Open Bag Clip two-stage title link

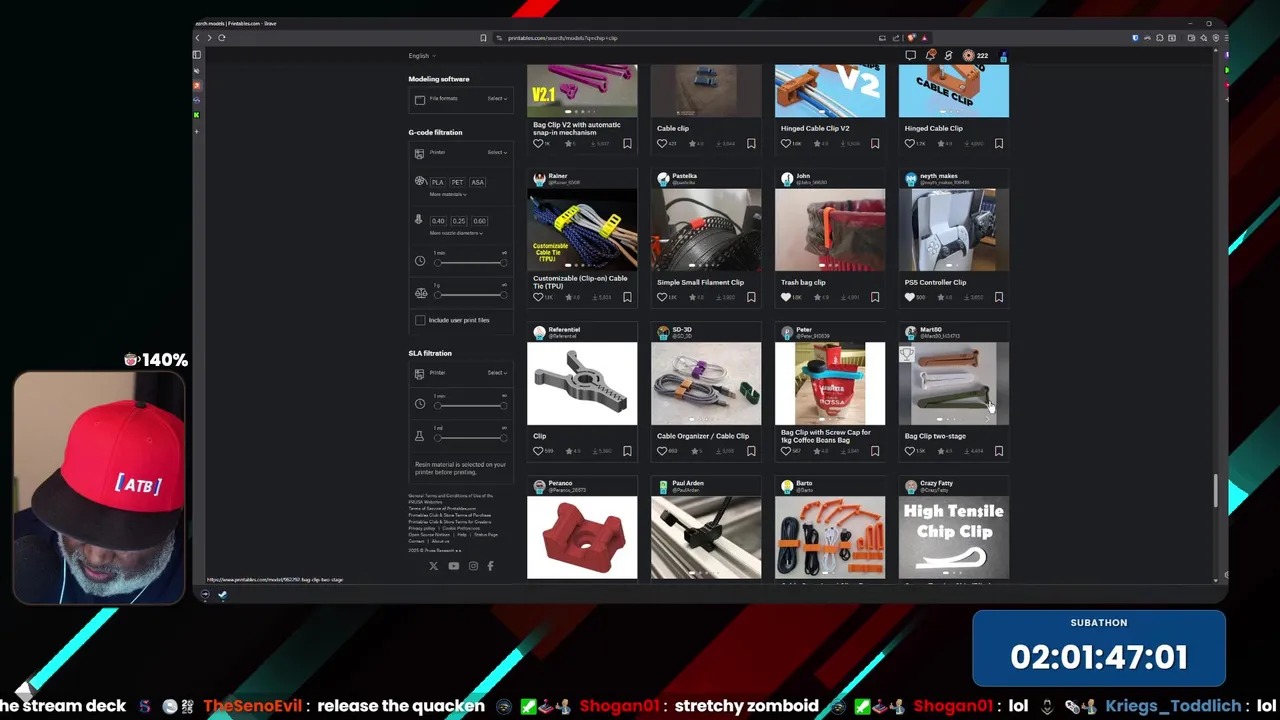click(x=935, y=436)
